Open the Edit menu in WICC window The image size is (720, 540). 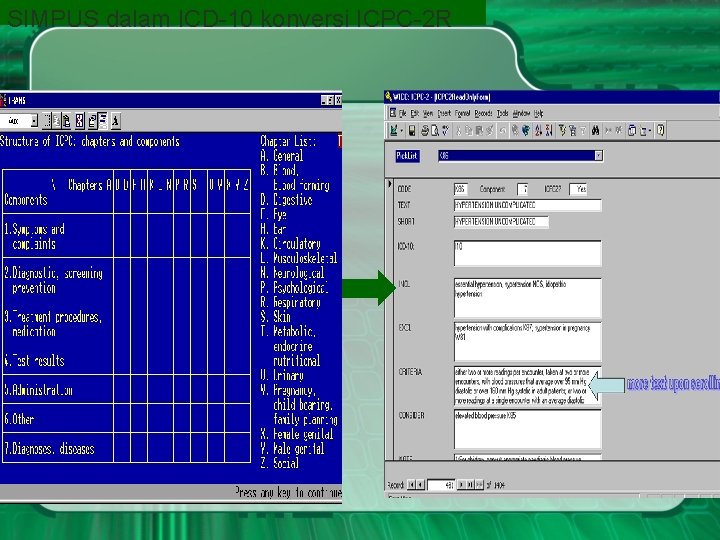pyautogui.click(x=415, y=113)
